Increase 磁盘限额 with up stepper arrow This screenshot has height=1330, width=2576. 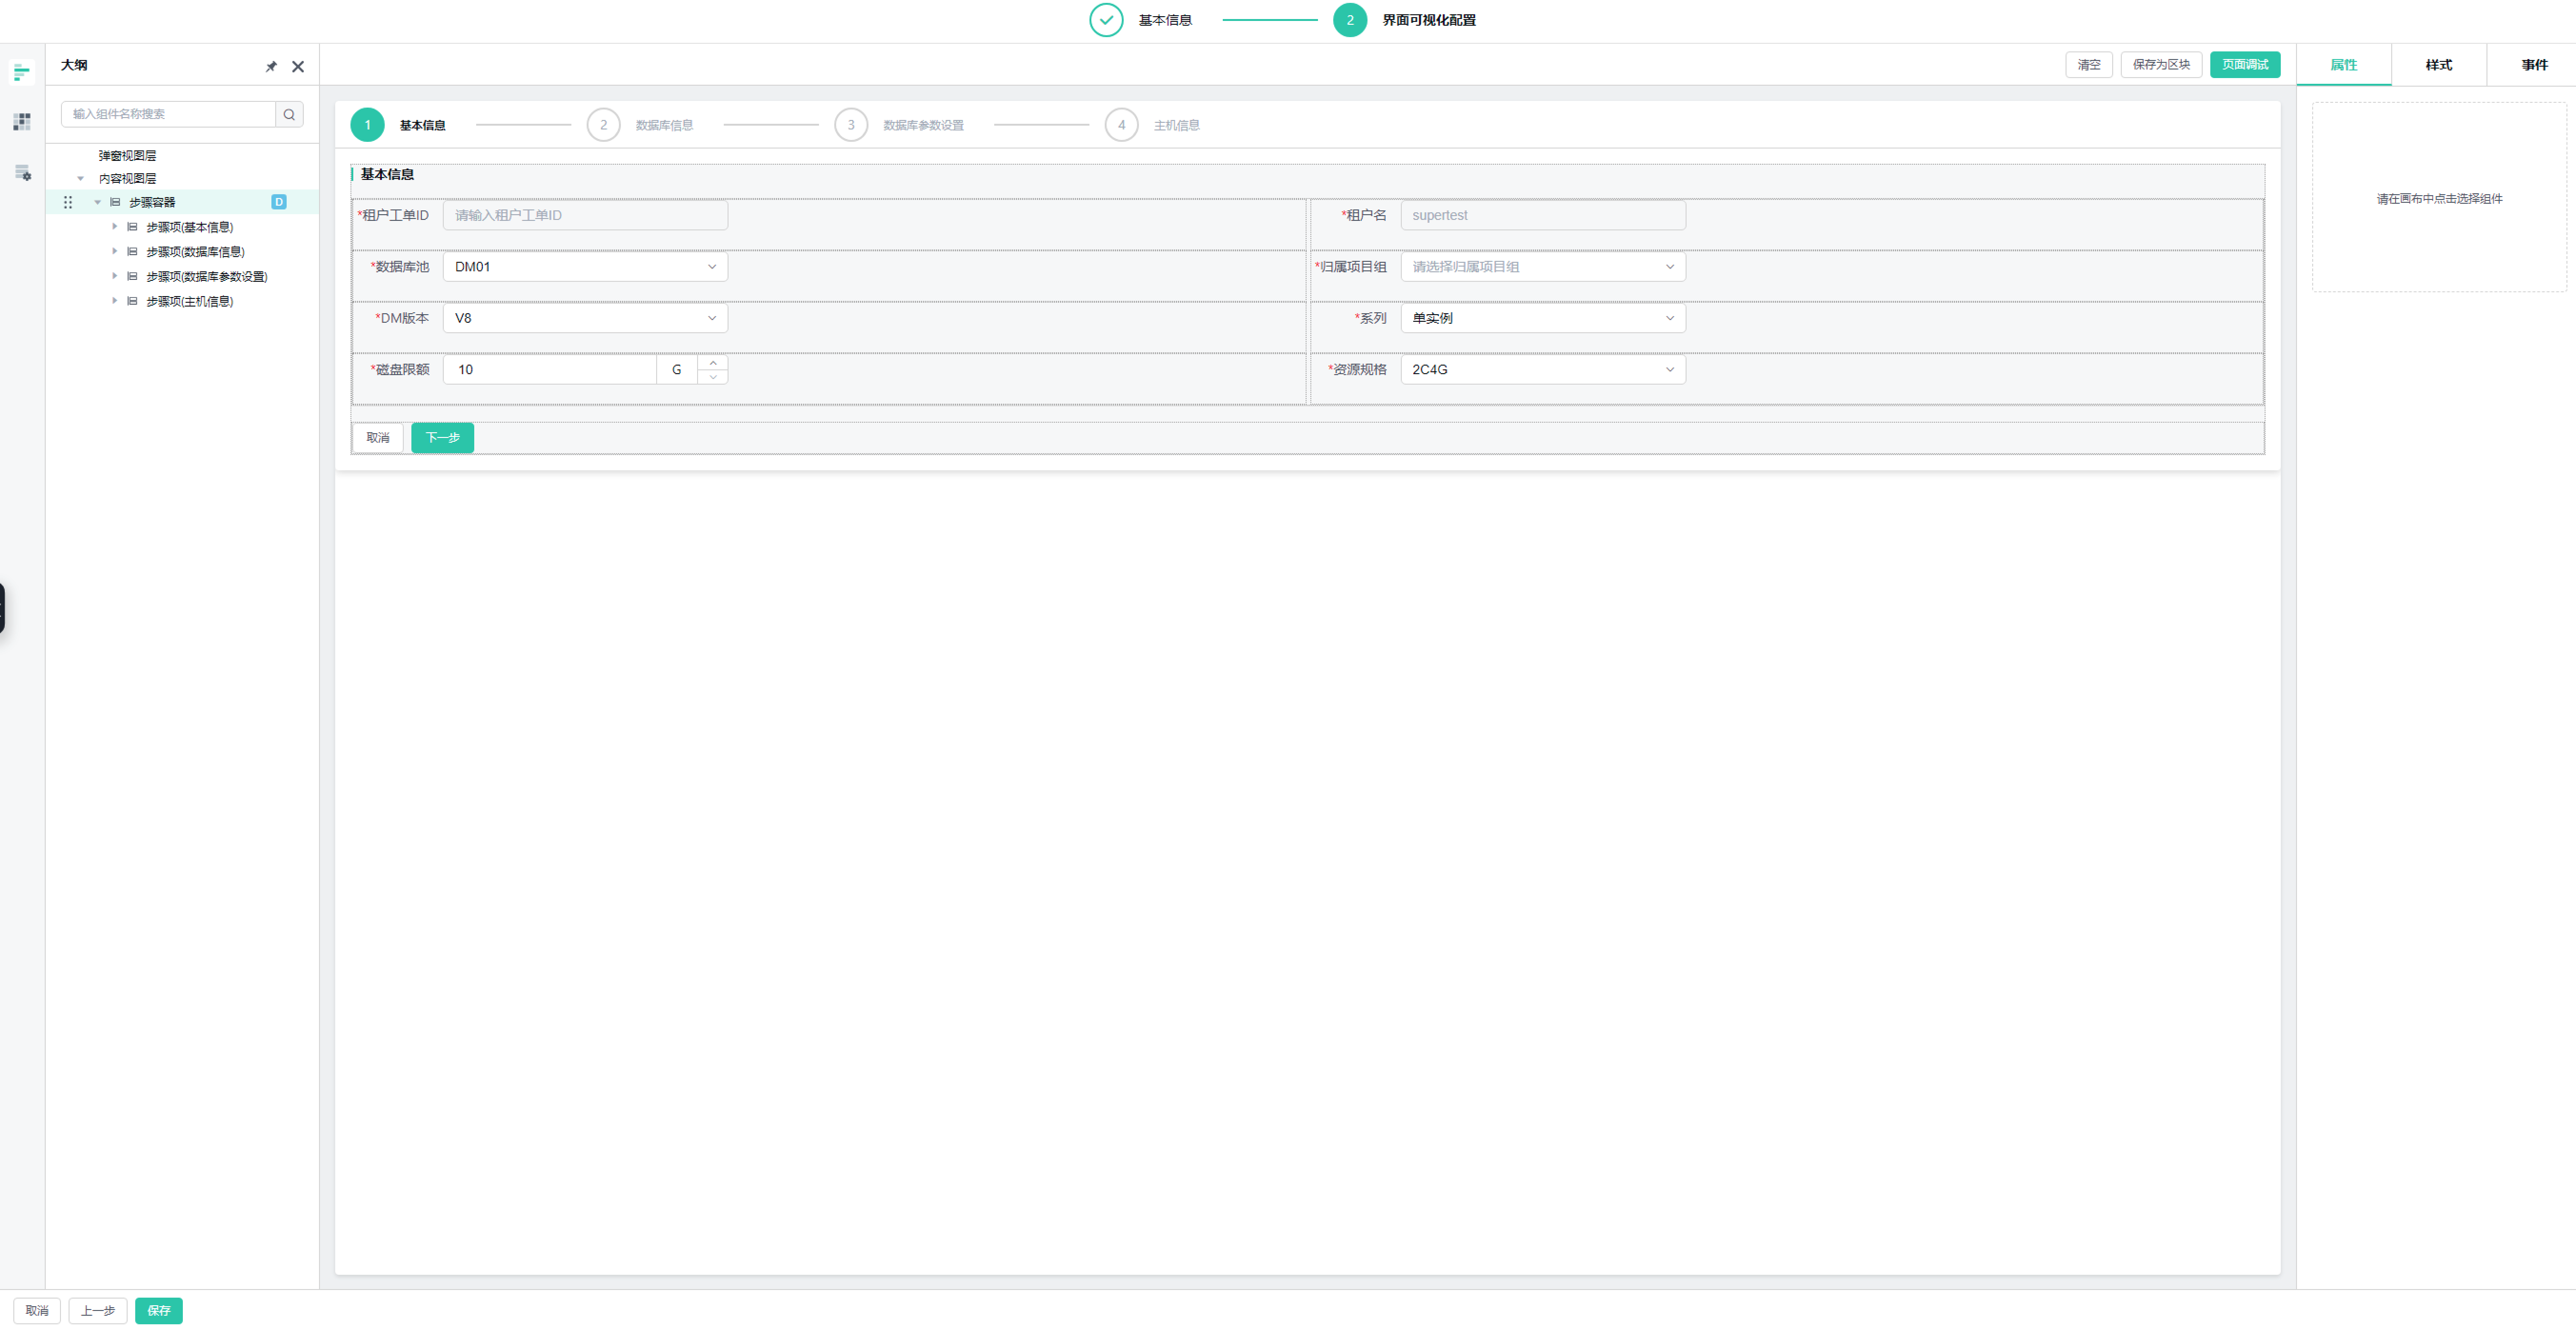tap(713, 363)
